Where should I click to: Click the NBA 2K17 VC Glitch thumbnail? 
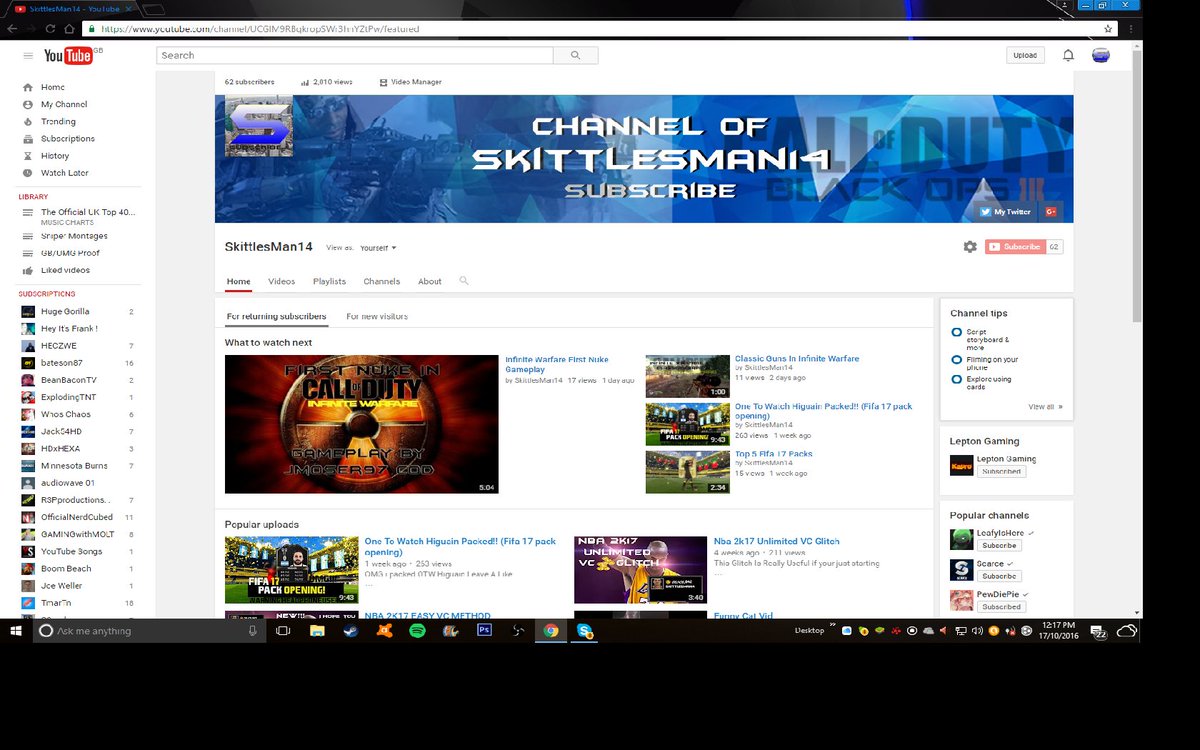point(641,570)
